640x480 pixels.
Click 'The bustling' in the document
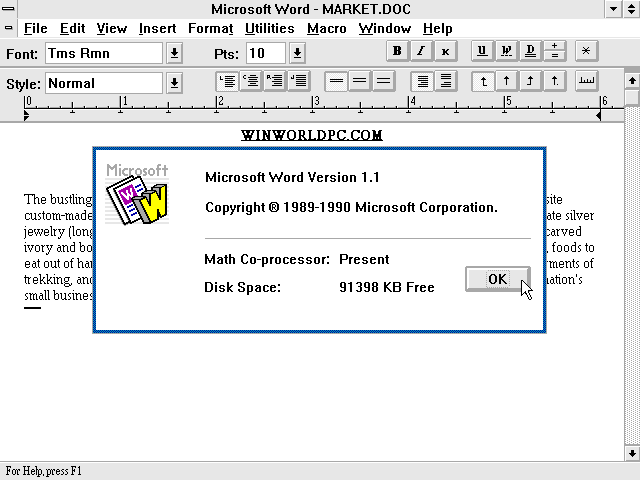click(x=58, y=200)
